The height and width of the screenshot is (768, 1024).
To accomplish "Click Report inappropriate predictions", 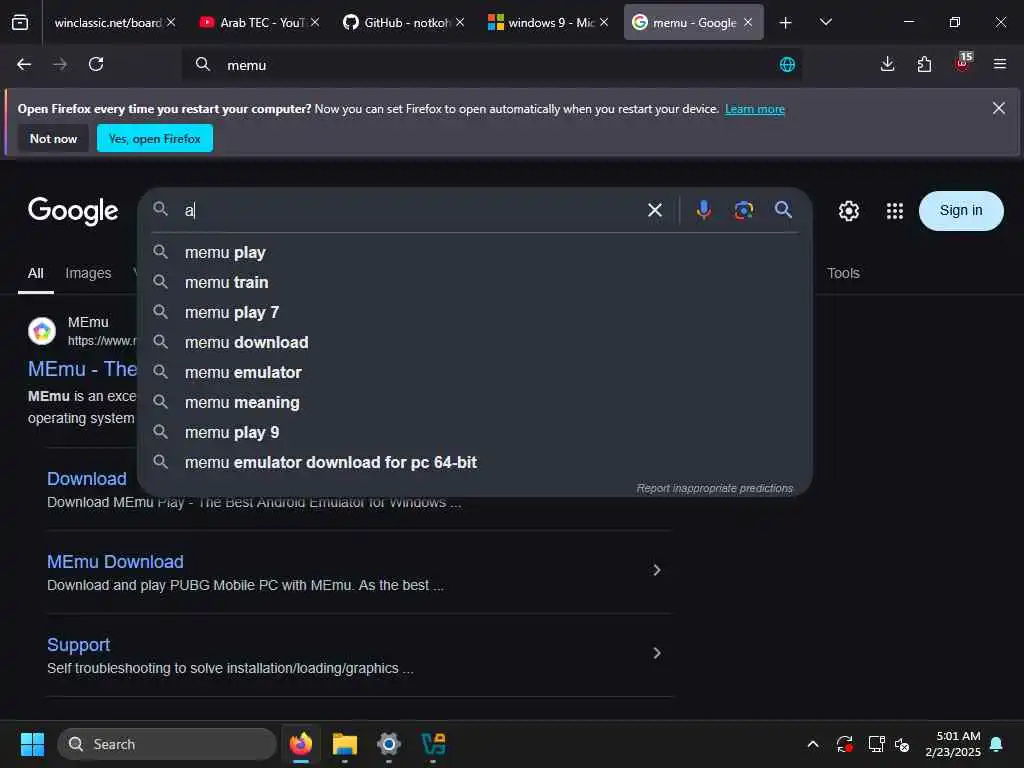I will [714, 488].
